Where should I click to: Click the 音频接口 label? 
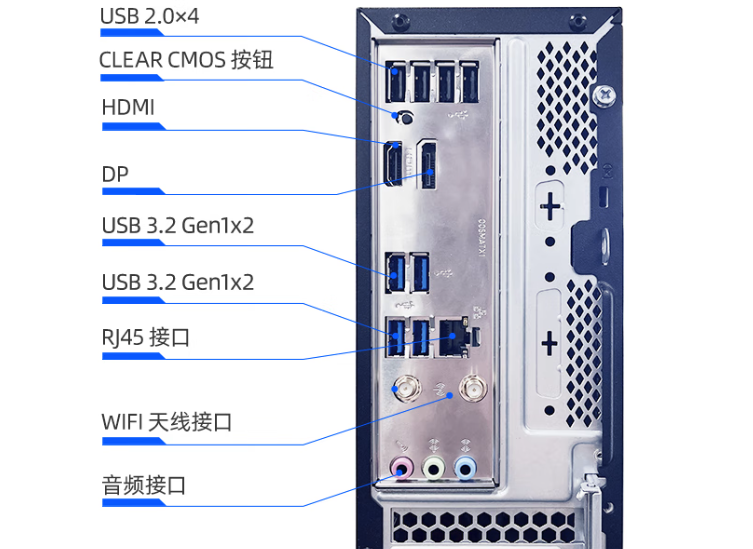(144, 485)
